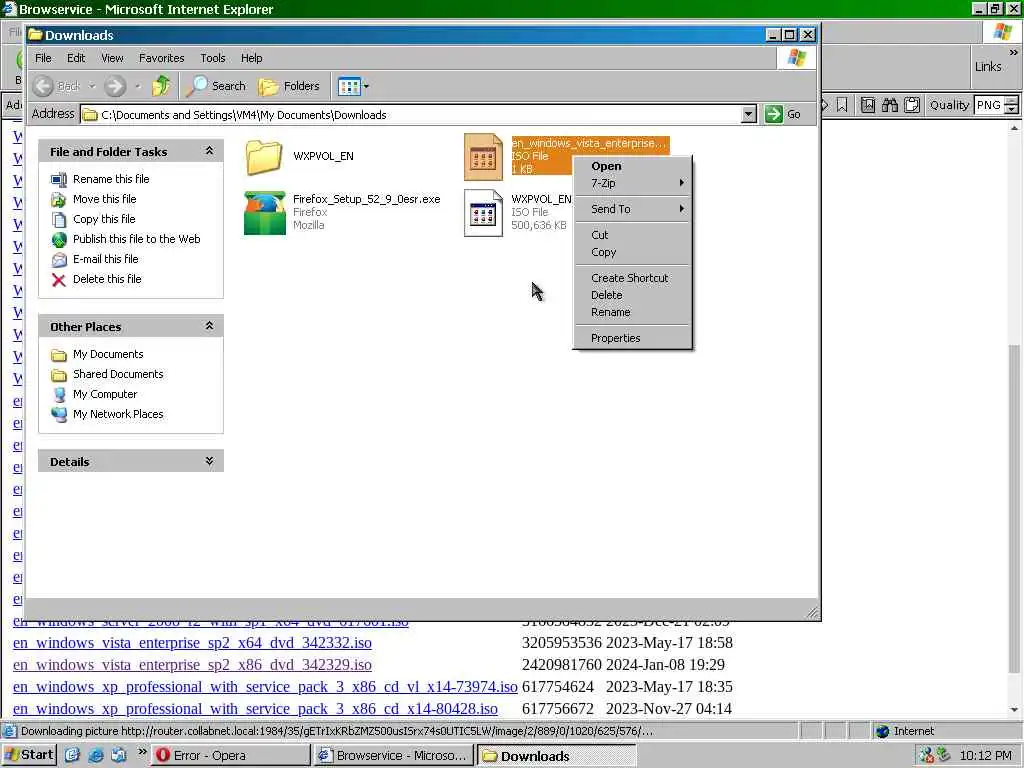Click the XP professional x14-80428.iso link
Image resolution: width=1024 pixels, height=768 pixels.
tap(255, 709)
